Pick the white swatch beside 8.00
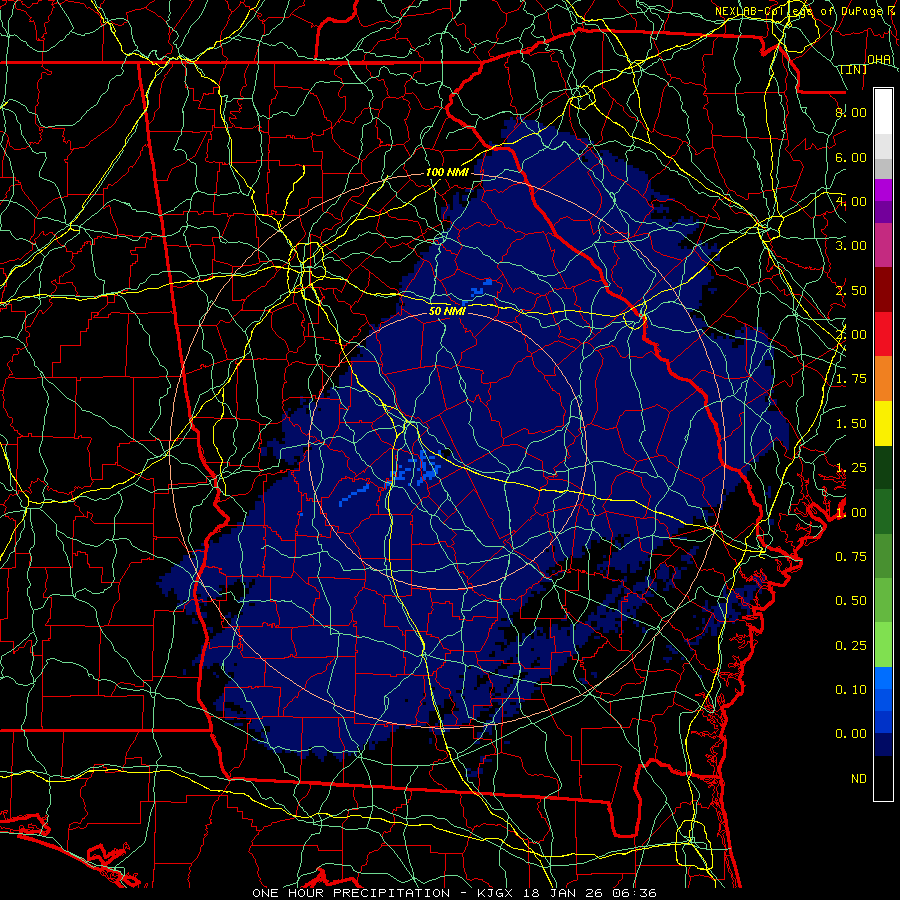Viewport: 900px width, 900px height. click(x=883, y=112)
